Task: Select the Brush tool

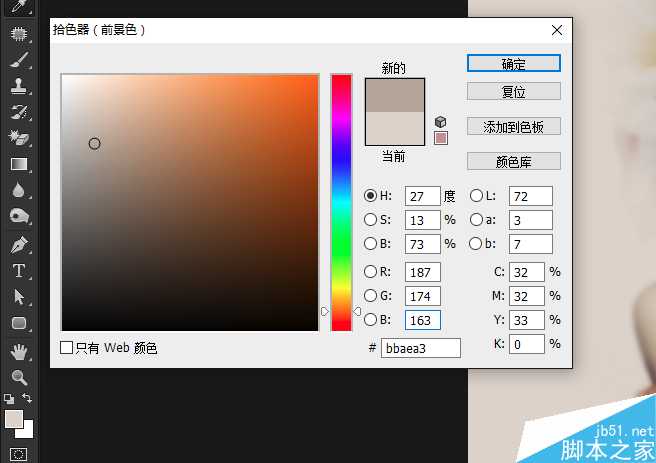Action: pyautogui.click(x=18, y=60)
